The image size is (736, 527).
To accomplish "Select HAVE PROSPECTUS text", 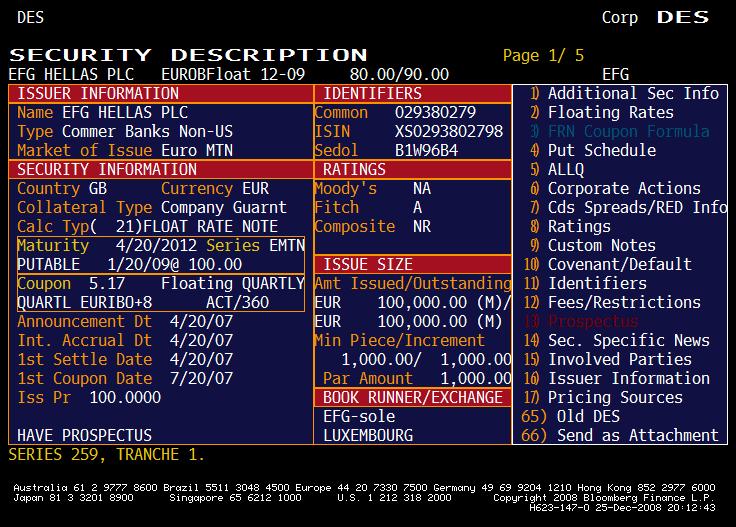I will pyautogui.click(x=84, y=435).
